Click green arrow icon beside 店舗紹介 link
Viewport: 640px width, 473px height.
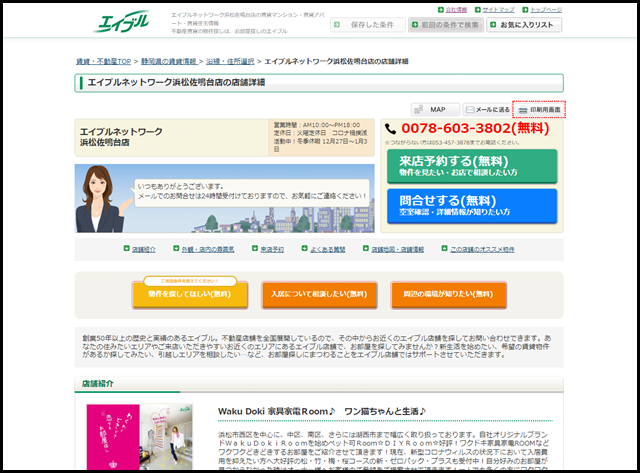pos(127,249)
